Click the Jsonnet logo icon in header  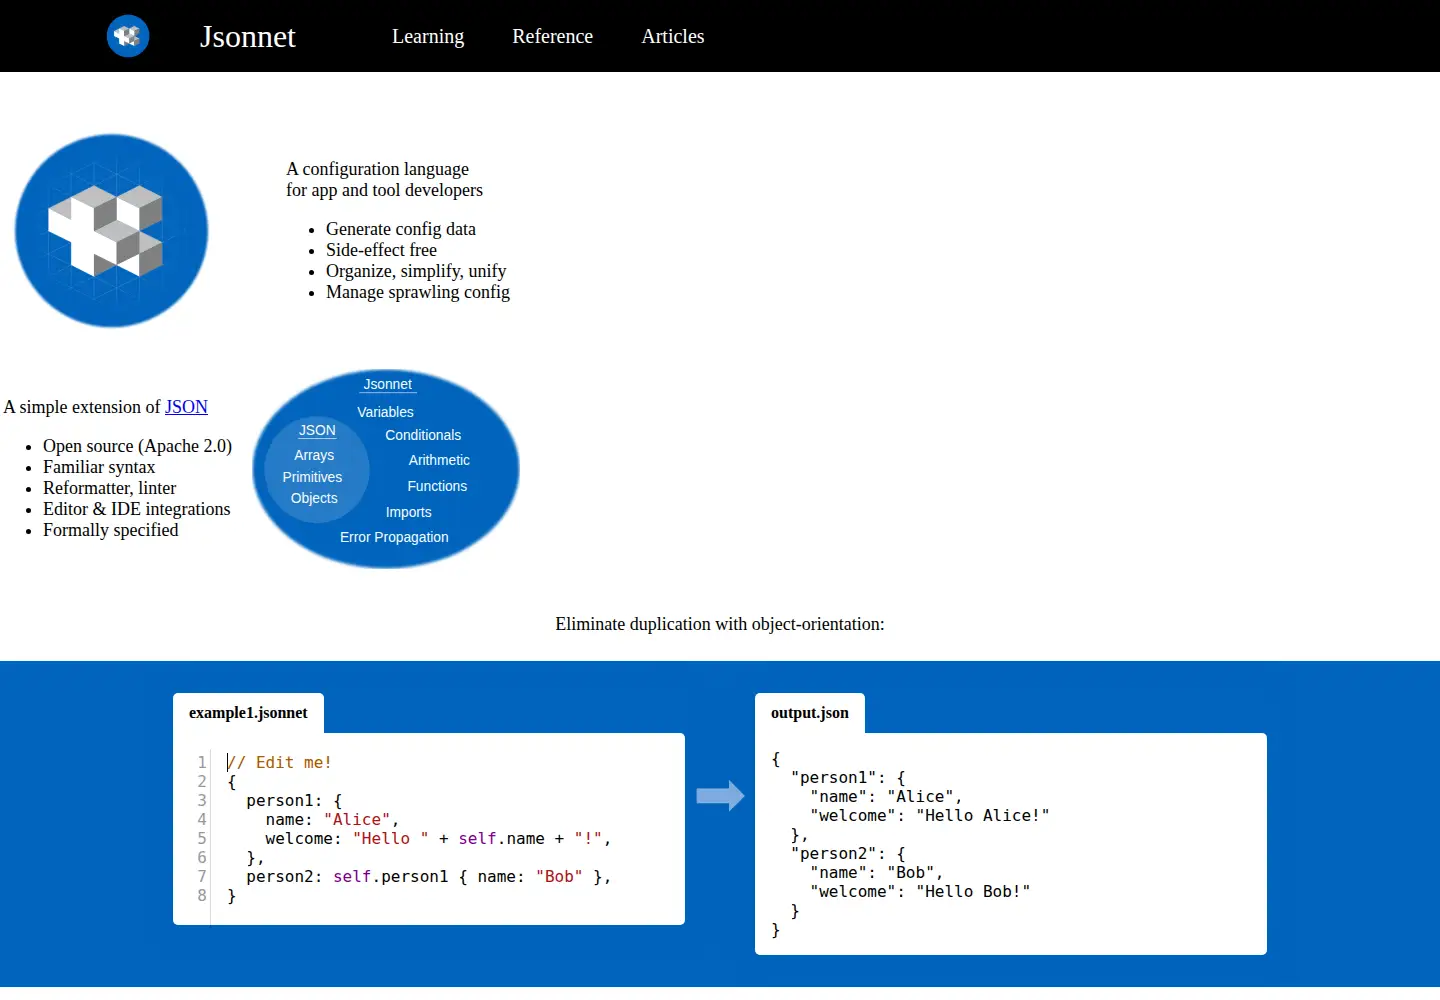pos(128,36)
